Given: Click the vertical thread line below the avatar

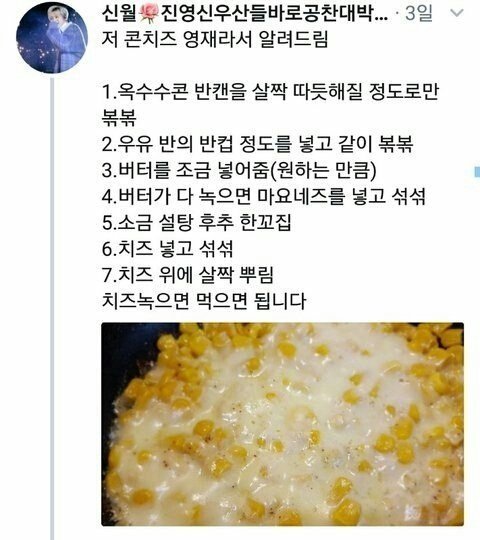Looking at the screenshot, I should coord(52,309).
